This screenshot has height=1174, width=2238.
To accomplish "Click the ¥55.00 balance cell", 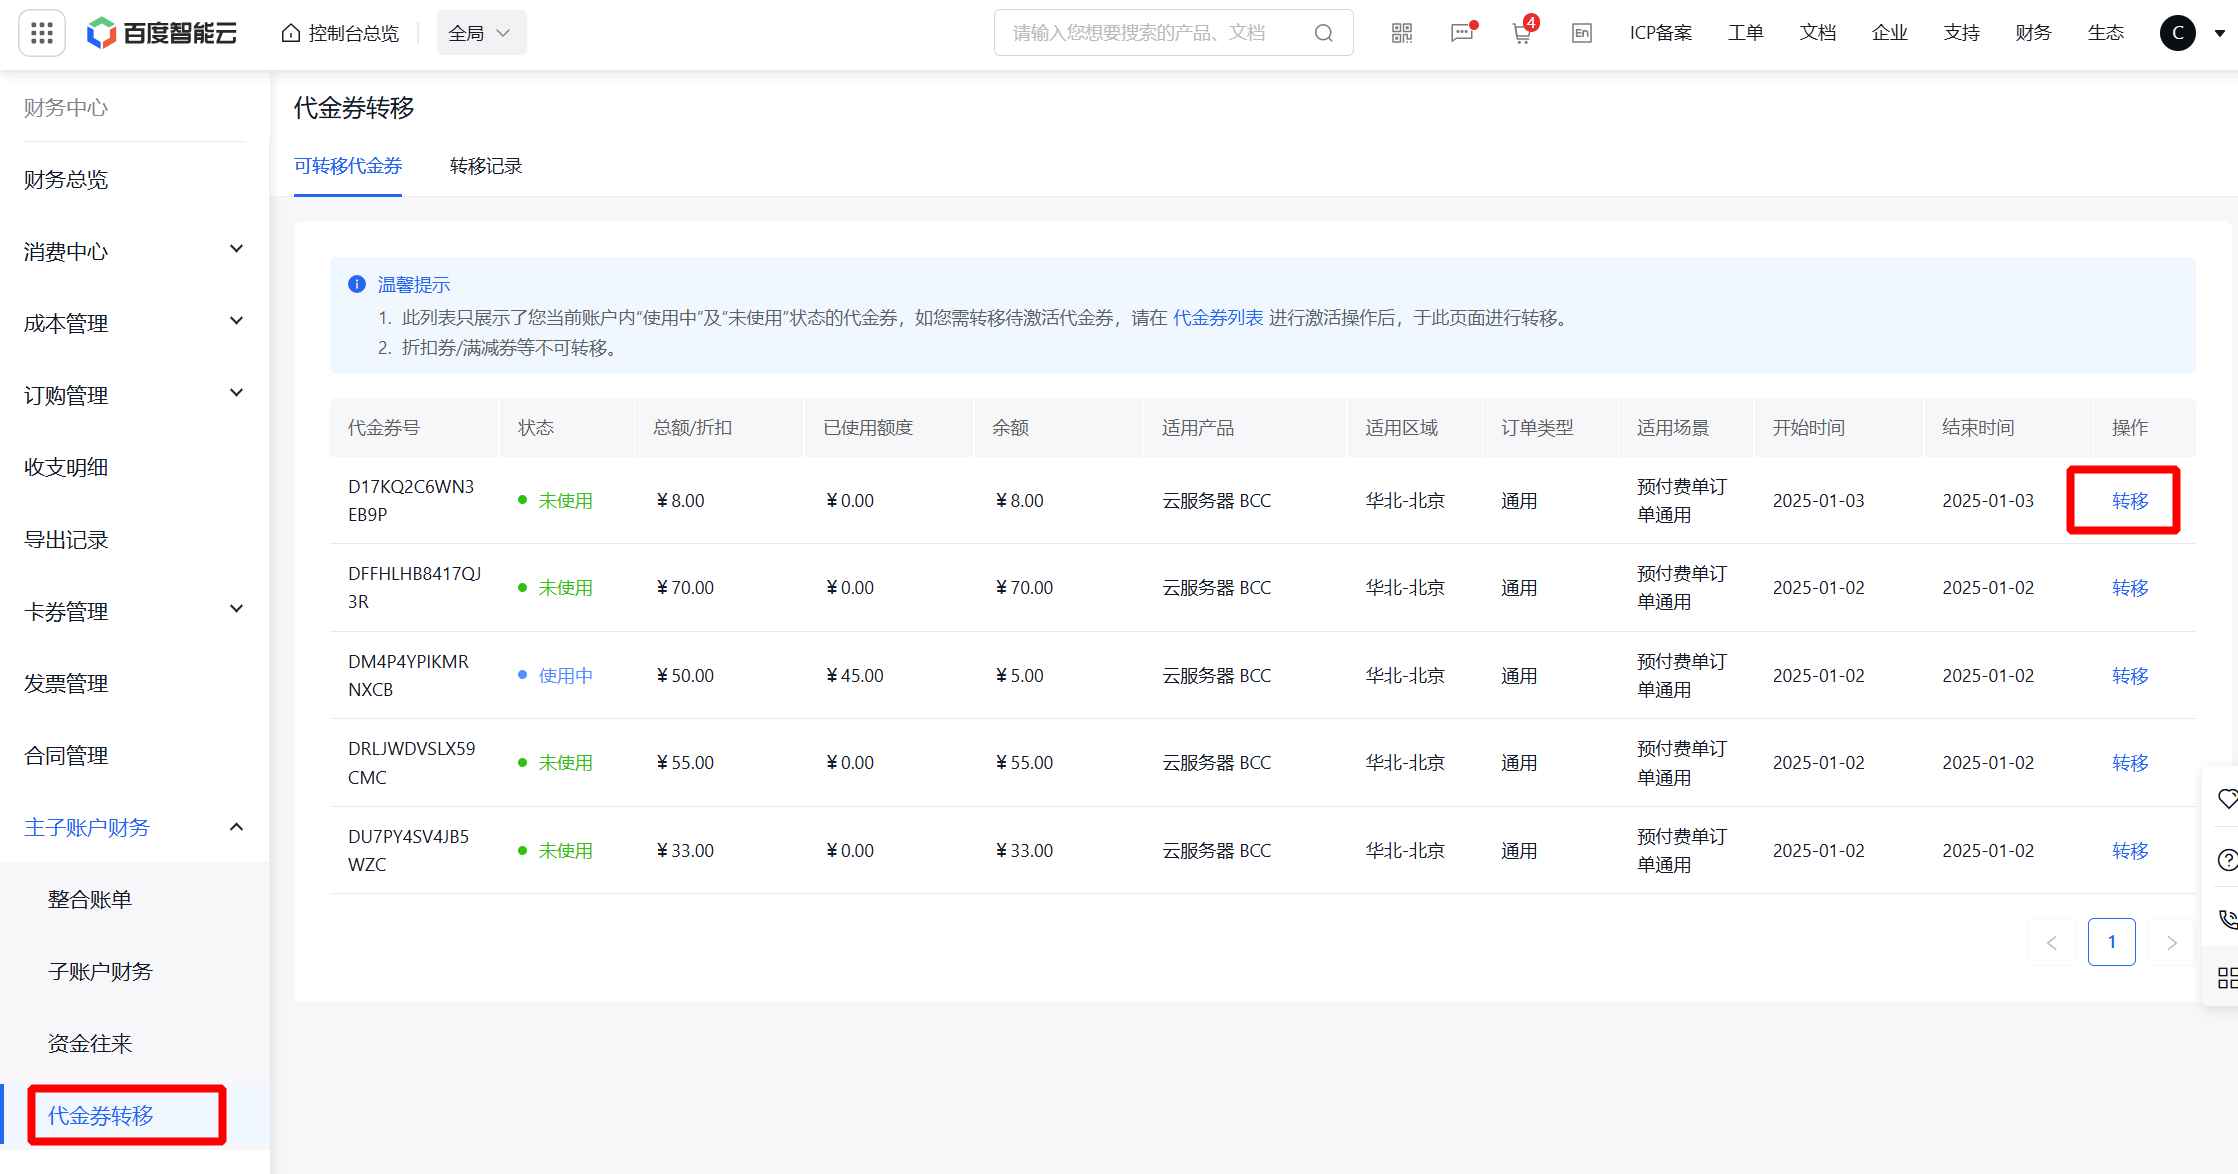I will [1024, 762].
